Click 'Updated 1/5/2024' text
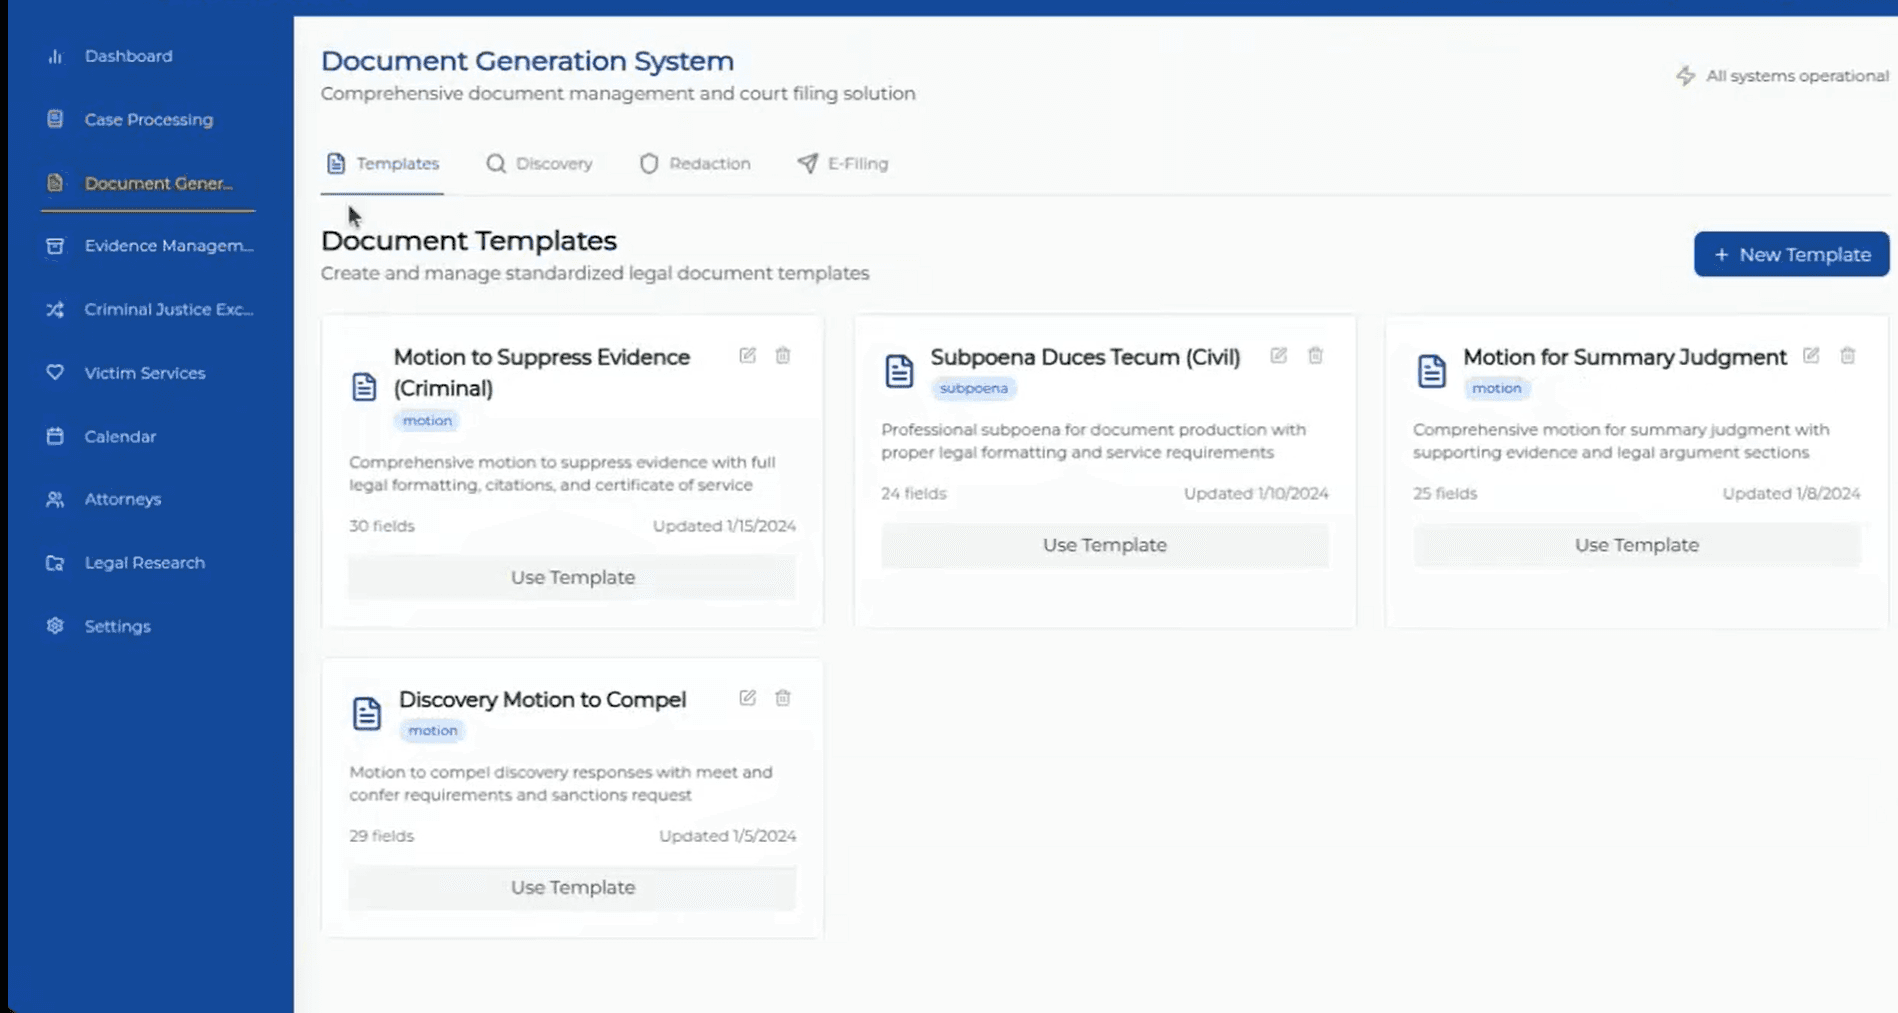This screenshot has width=1898, height=1013. [727, 836]
